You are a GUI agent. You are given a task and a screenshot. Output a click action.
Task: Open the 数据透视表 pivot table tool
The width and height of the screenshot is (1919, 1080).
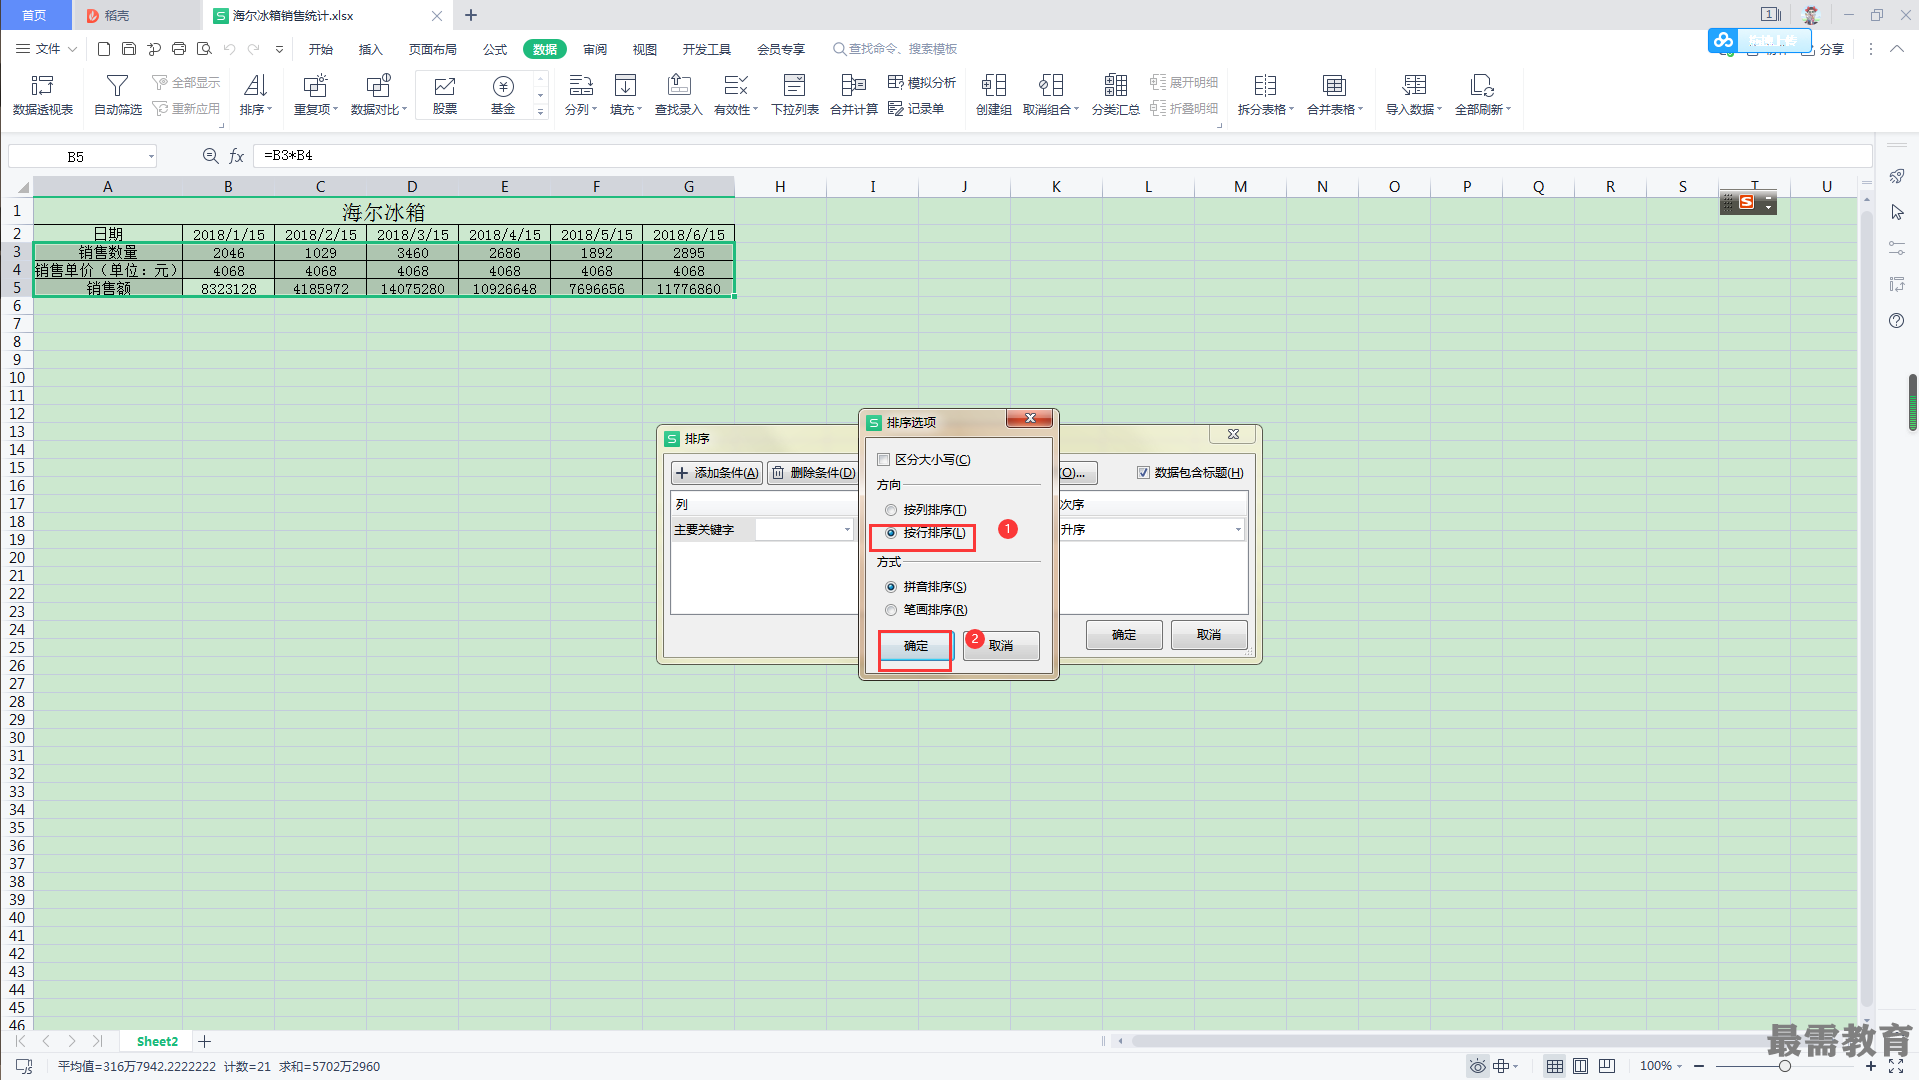43,95
